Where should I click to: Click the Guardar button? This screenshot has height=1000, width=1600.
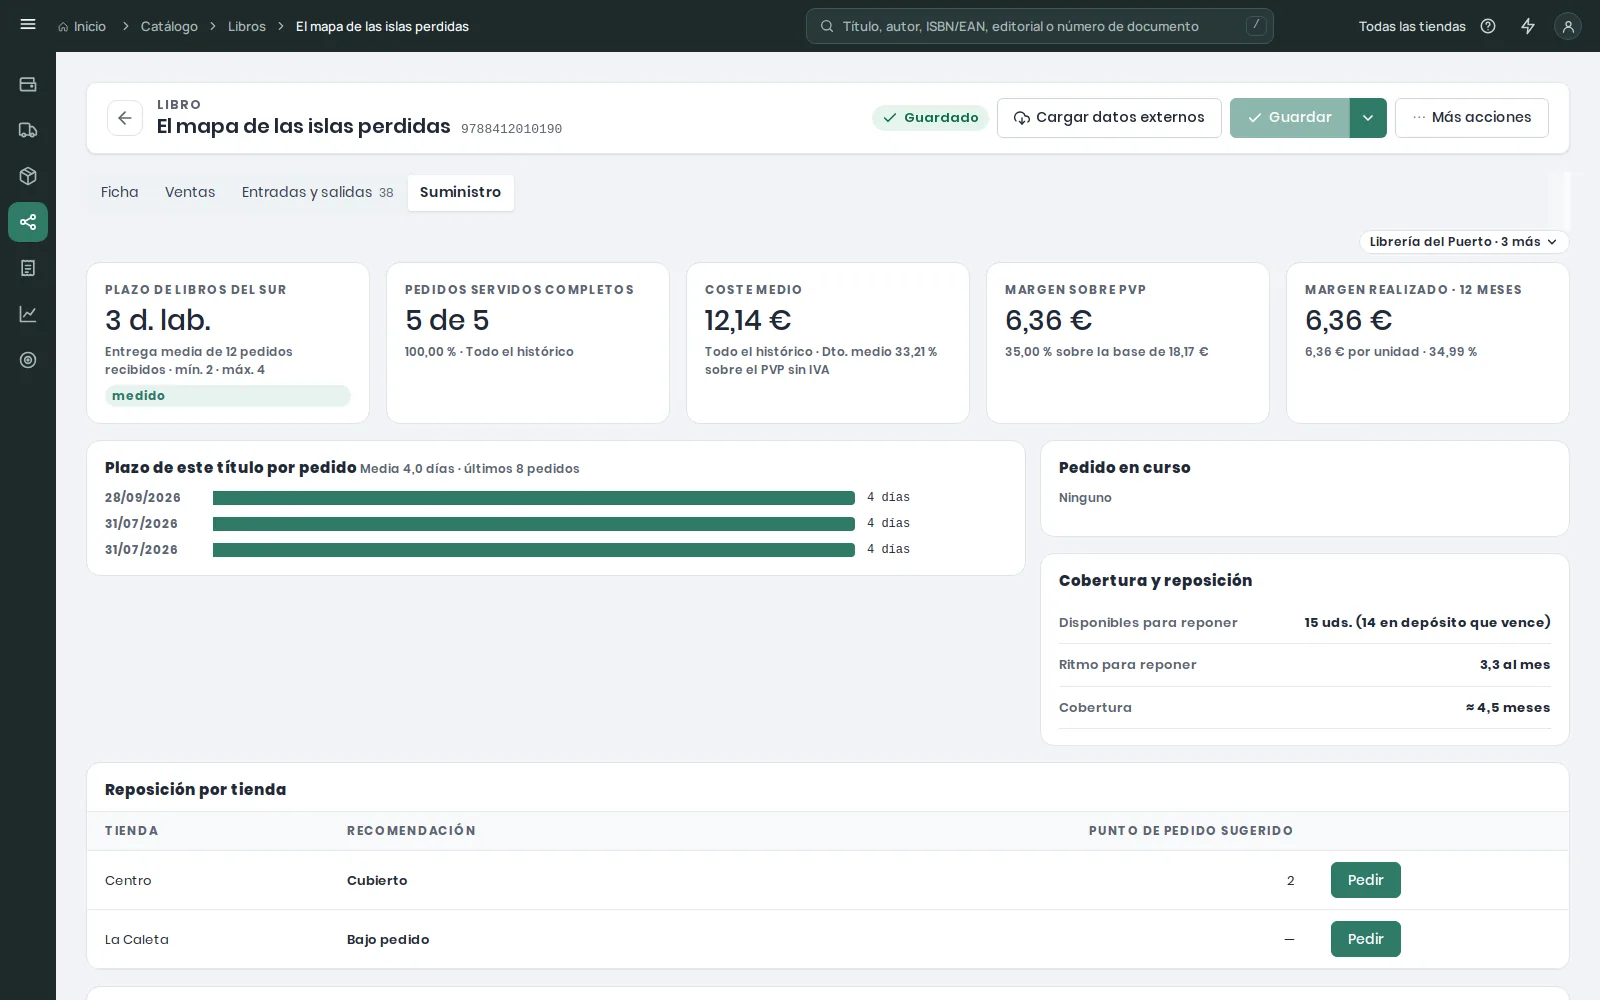click(1290, 118)
